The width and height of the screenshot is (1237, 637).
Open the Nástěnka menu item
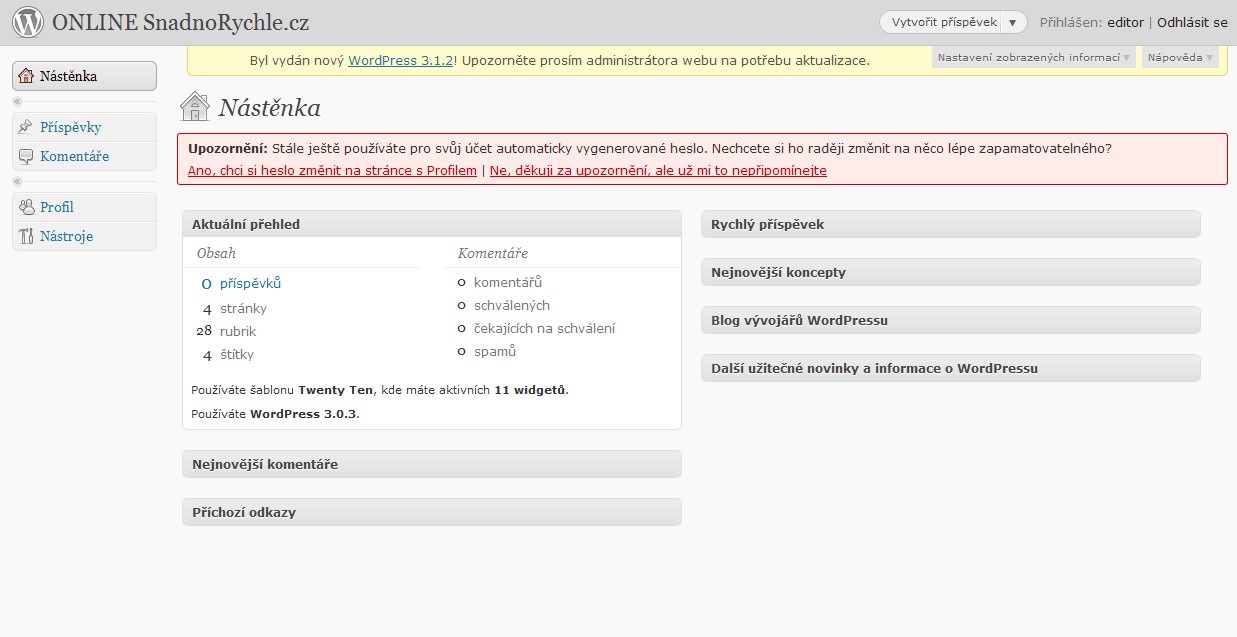pyautogui.click(x=84, y=76)
